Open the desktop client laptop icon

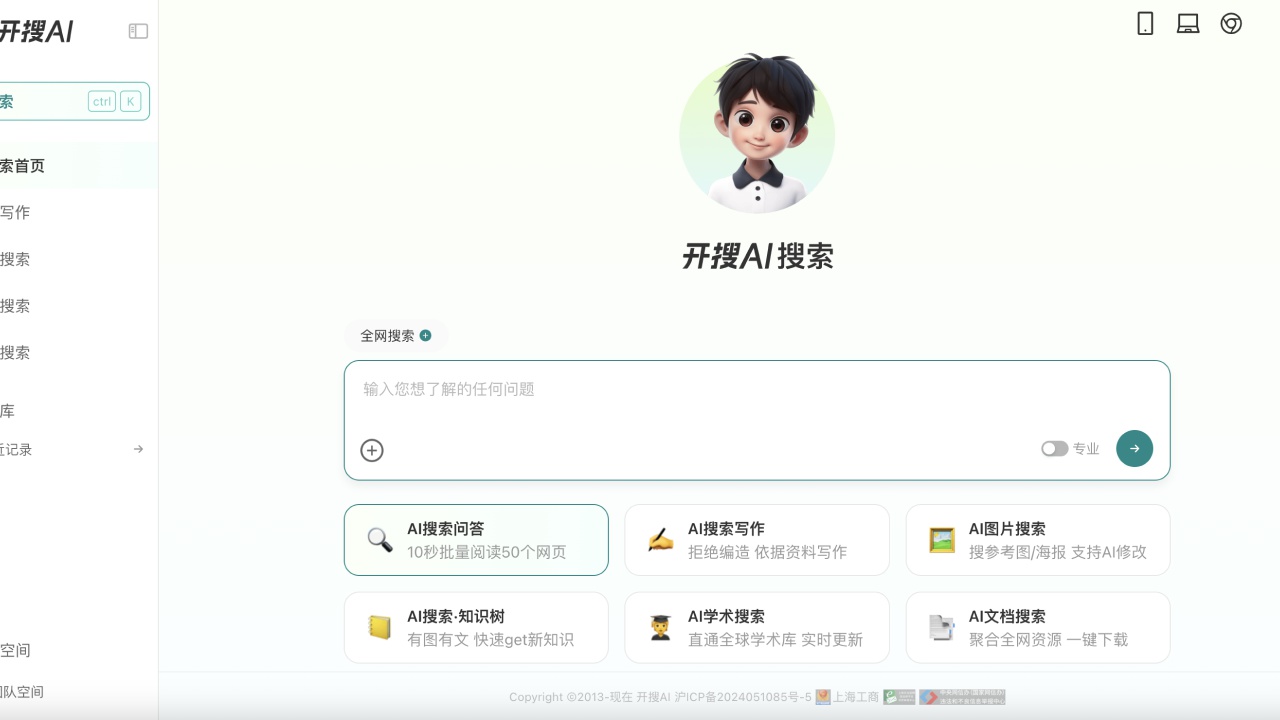tap(1188, 24)
